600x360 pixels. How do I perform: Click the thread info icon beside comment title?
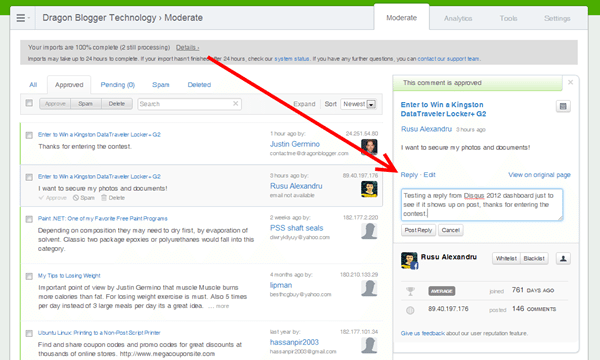click(x=563, y=106)
